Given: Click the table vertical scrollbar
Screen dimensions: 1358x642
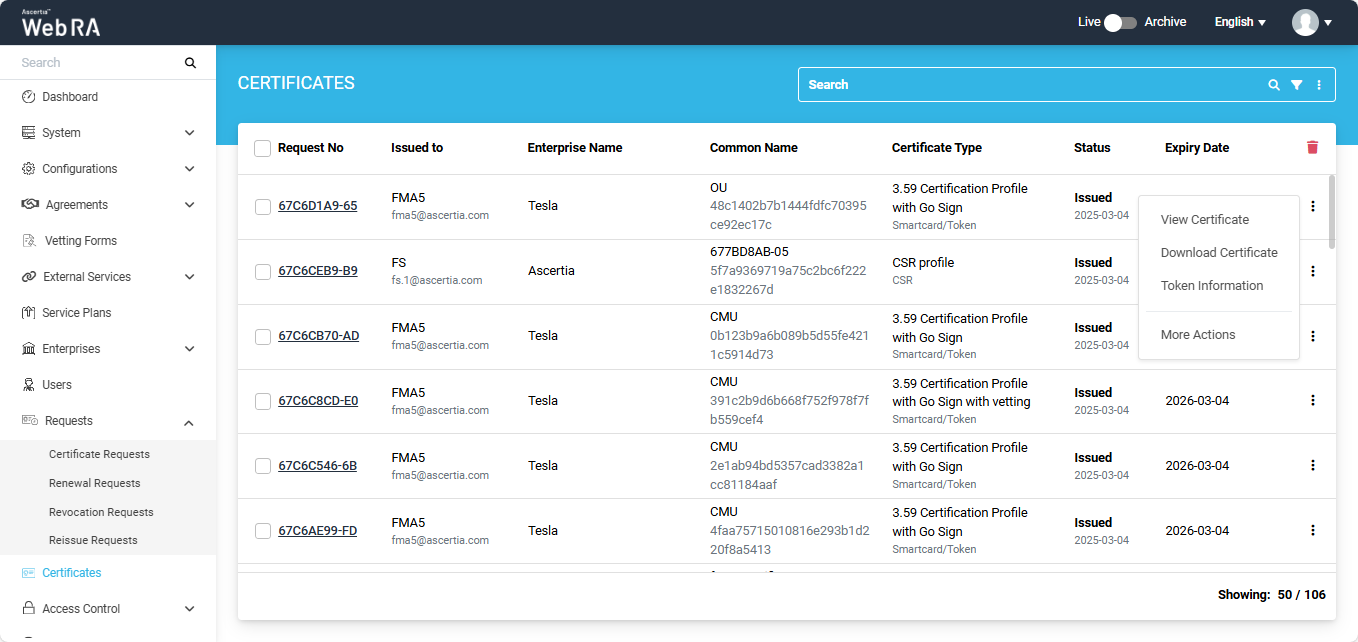Looking at the screenshot, I should coord(1330,211).
